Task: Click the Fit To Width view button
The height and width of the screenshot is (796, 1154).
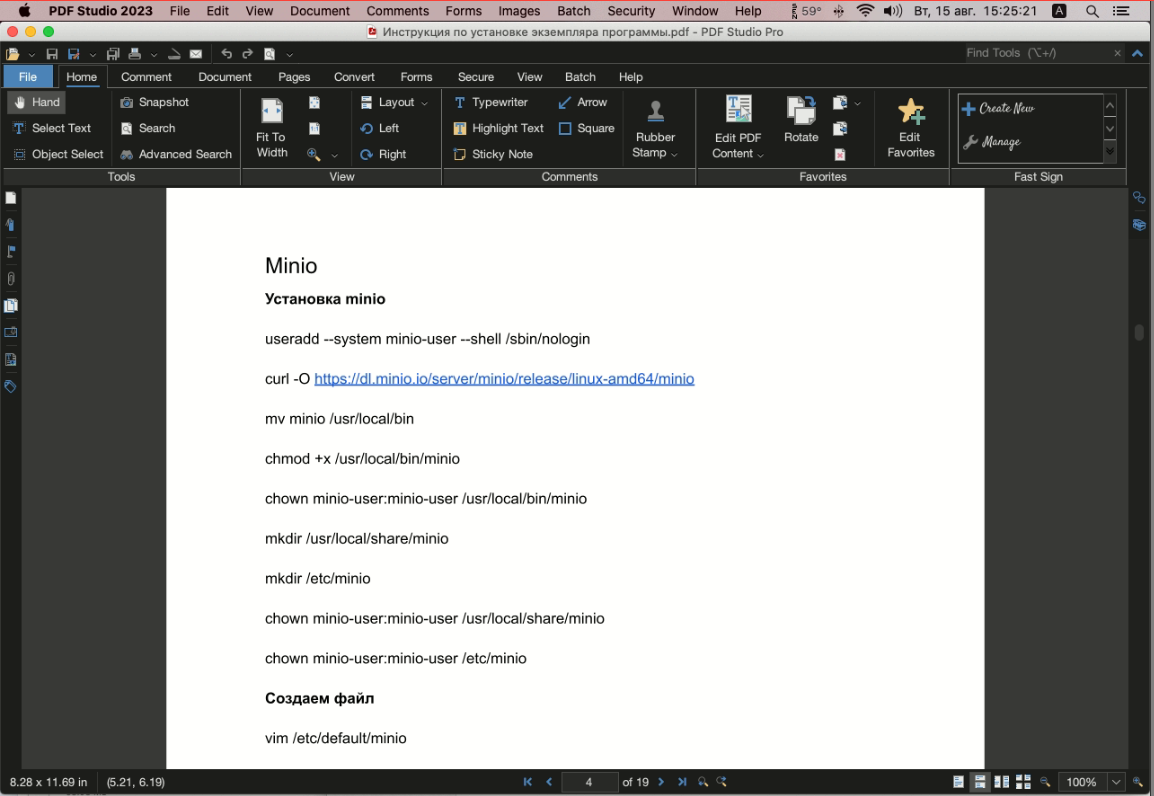Action: pyautogui.click(x=272, y=129)
